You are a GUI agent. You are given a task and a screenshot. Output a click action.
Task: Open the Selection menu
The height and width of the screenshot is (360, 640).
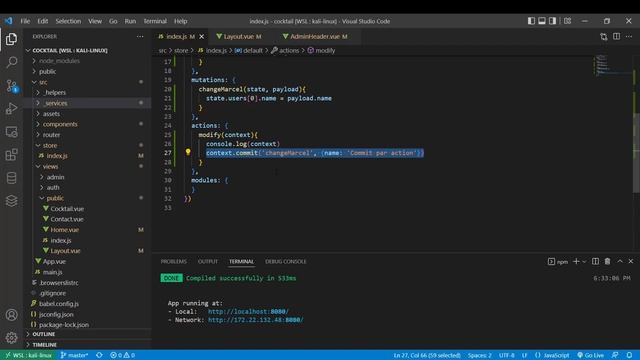[x=68, y=21]
